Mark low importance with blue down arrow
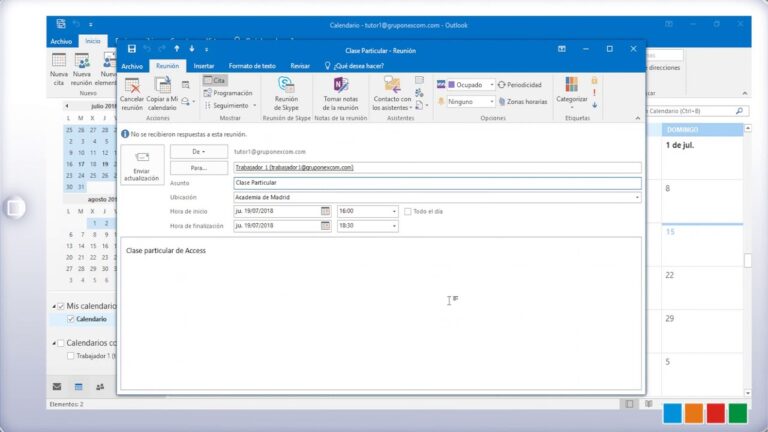Screen dimensions: 768x432 pyautogui.click(x=594, y=105)
